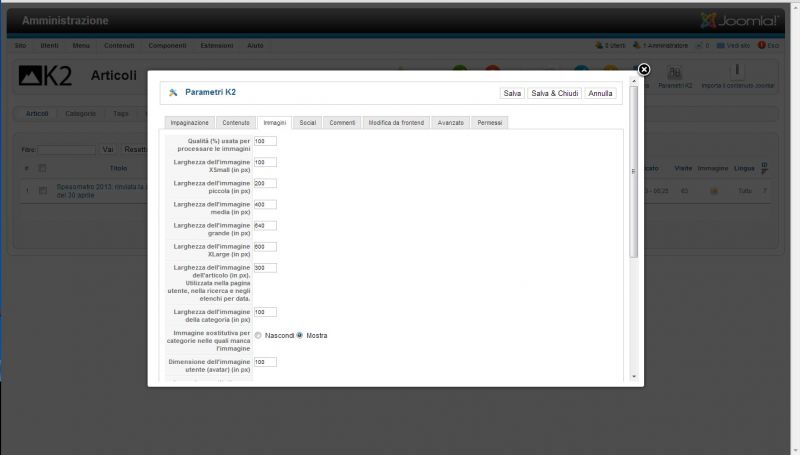Tick the checkbox of the Spesometro 2013 article
800x455 pixels.
click(x=43, y=190)
